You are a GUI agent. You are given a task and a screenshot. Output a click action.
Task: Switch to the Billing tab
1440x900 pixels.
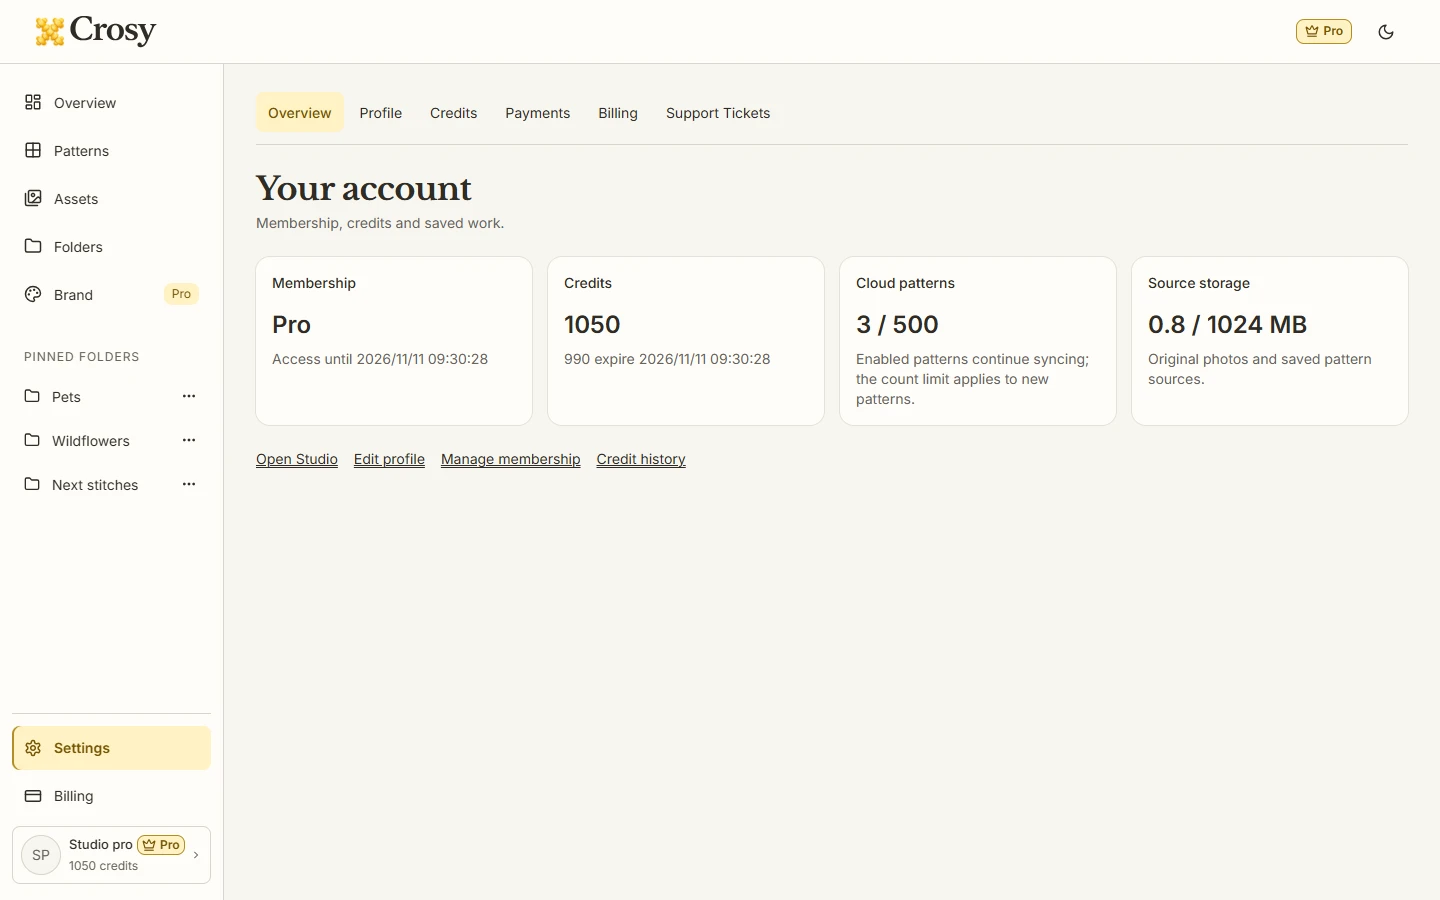618,113
